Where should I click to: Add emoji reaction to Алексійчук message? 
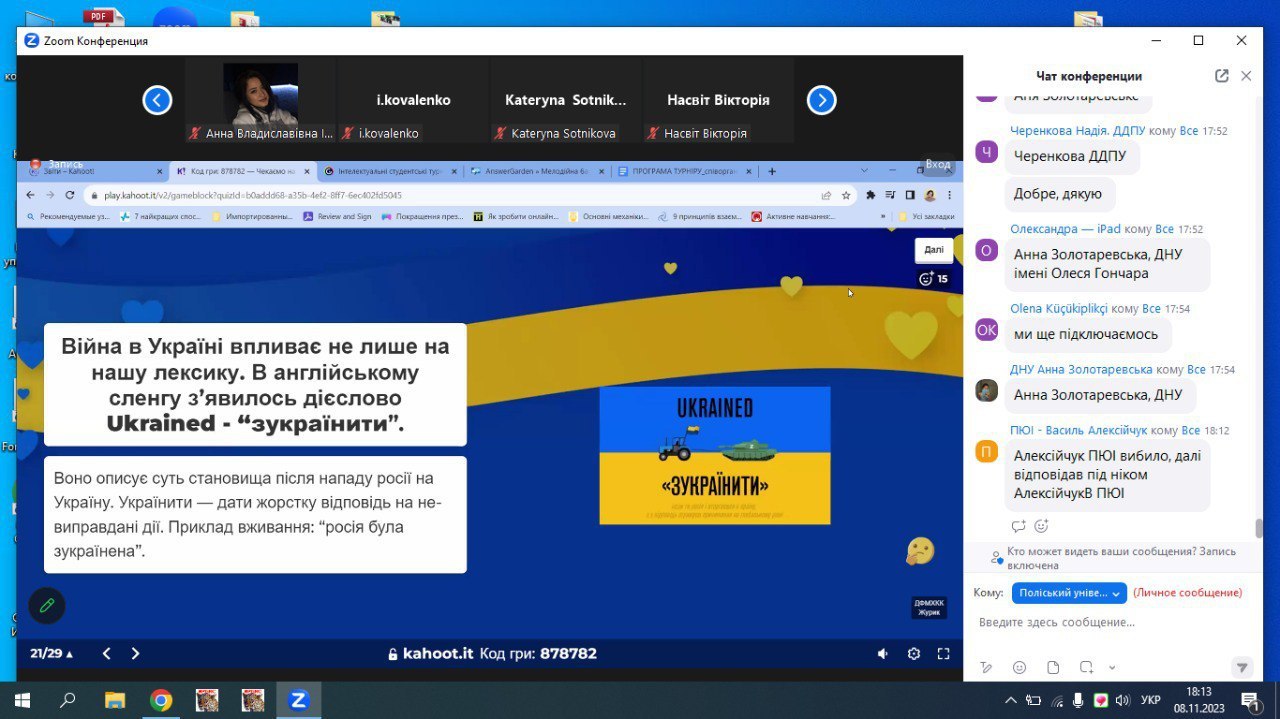1041,526
